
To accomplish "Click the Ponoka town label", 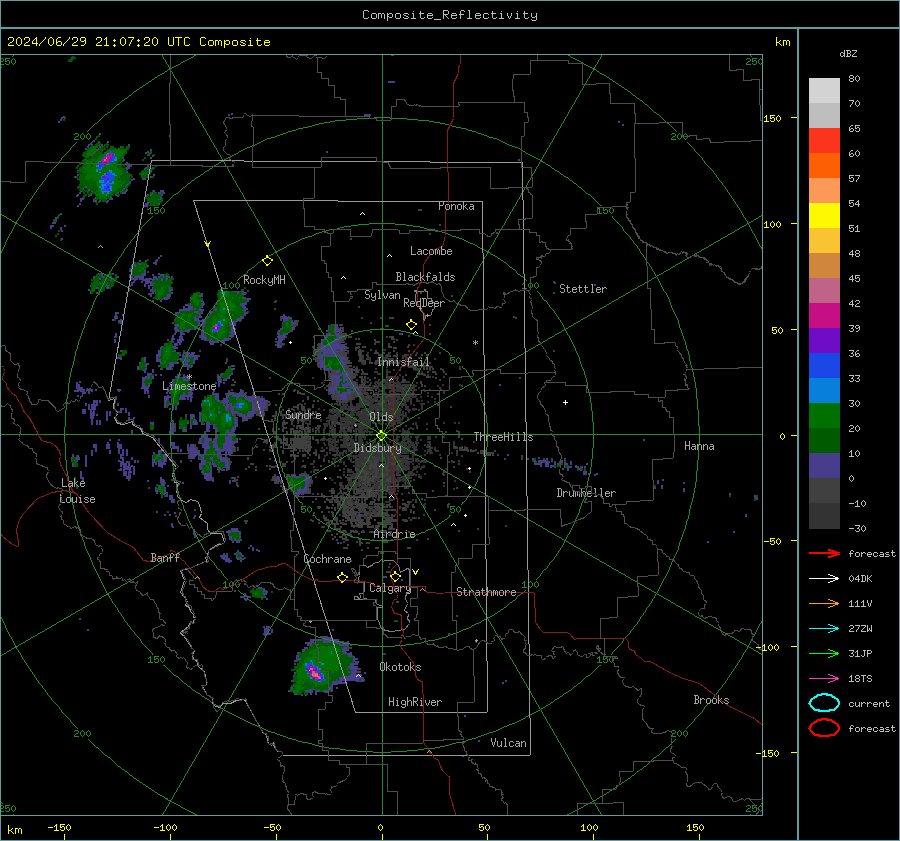I will pyautogui.click(x=456, y=206).
